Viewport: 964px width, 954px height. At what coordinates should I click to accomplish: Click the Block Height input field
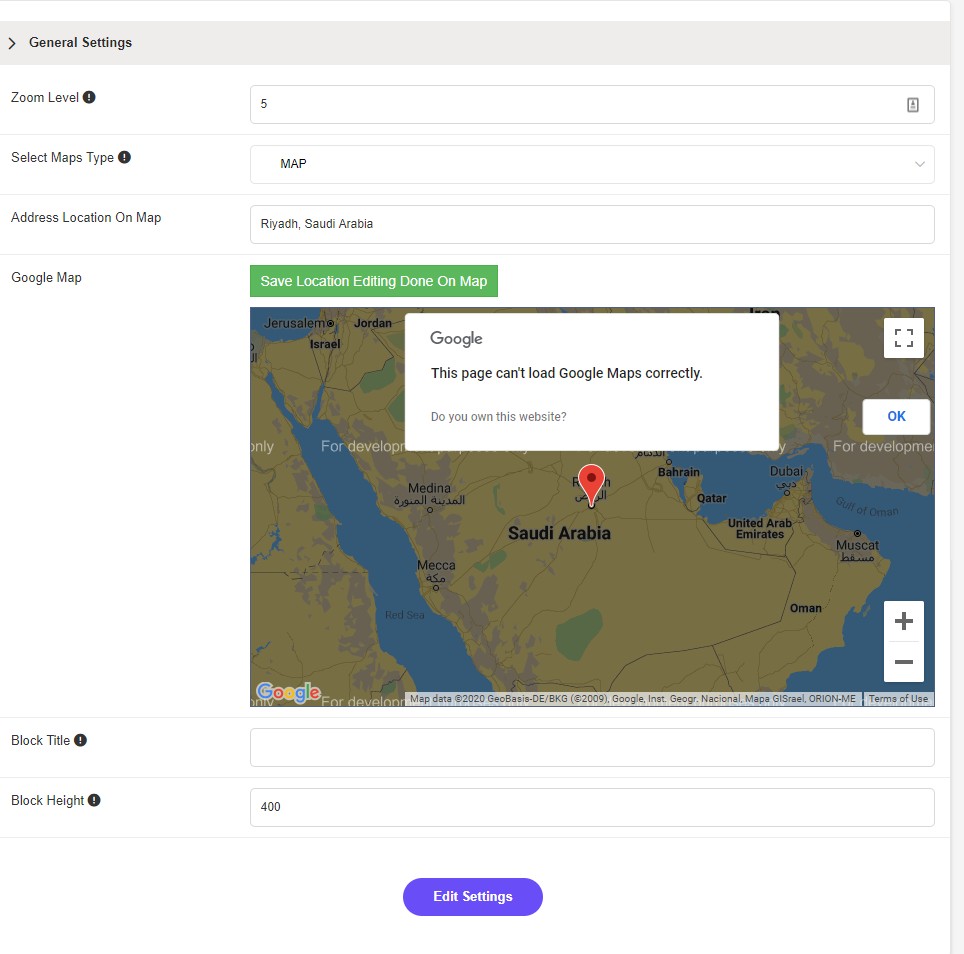point(592,808)
